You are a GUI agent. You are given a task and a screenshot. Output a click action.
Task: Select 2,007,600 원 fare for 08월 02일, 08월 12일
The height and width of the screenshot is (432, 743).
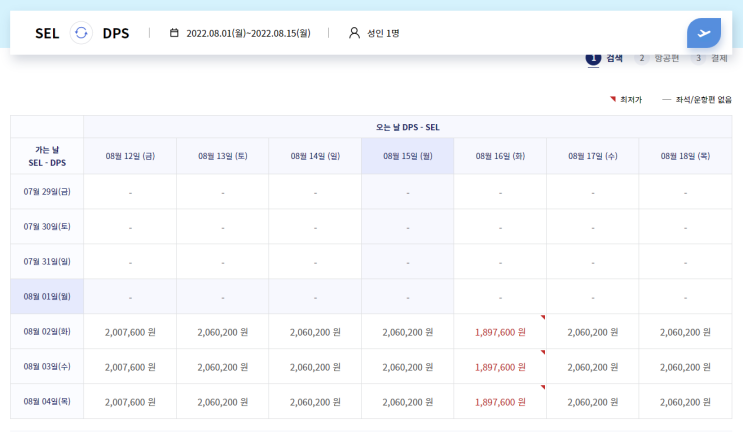tap(130, 332)
